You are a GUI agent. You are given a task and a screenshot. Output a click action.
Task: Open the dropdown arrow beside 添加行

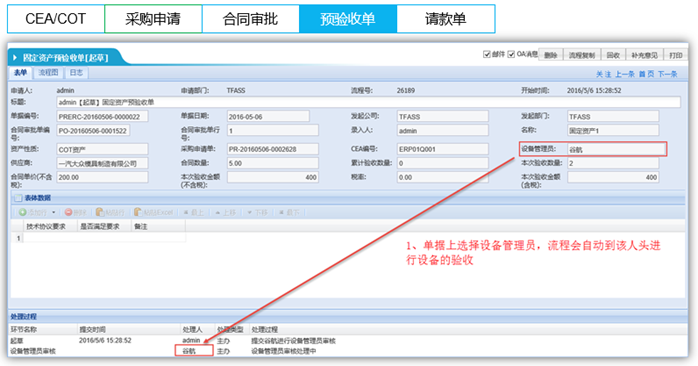[x=54, y=212]
